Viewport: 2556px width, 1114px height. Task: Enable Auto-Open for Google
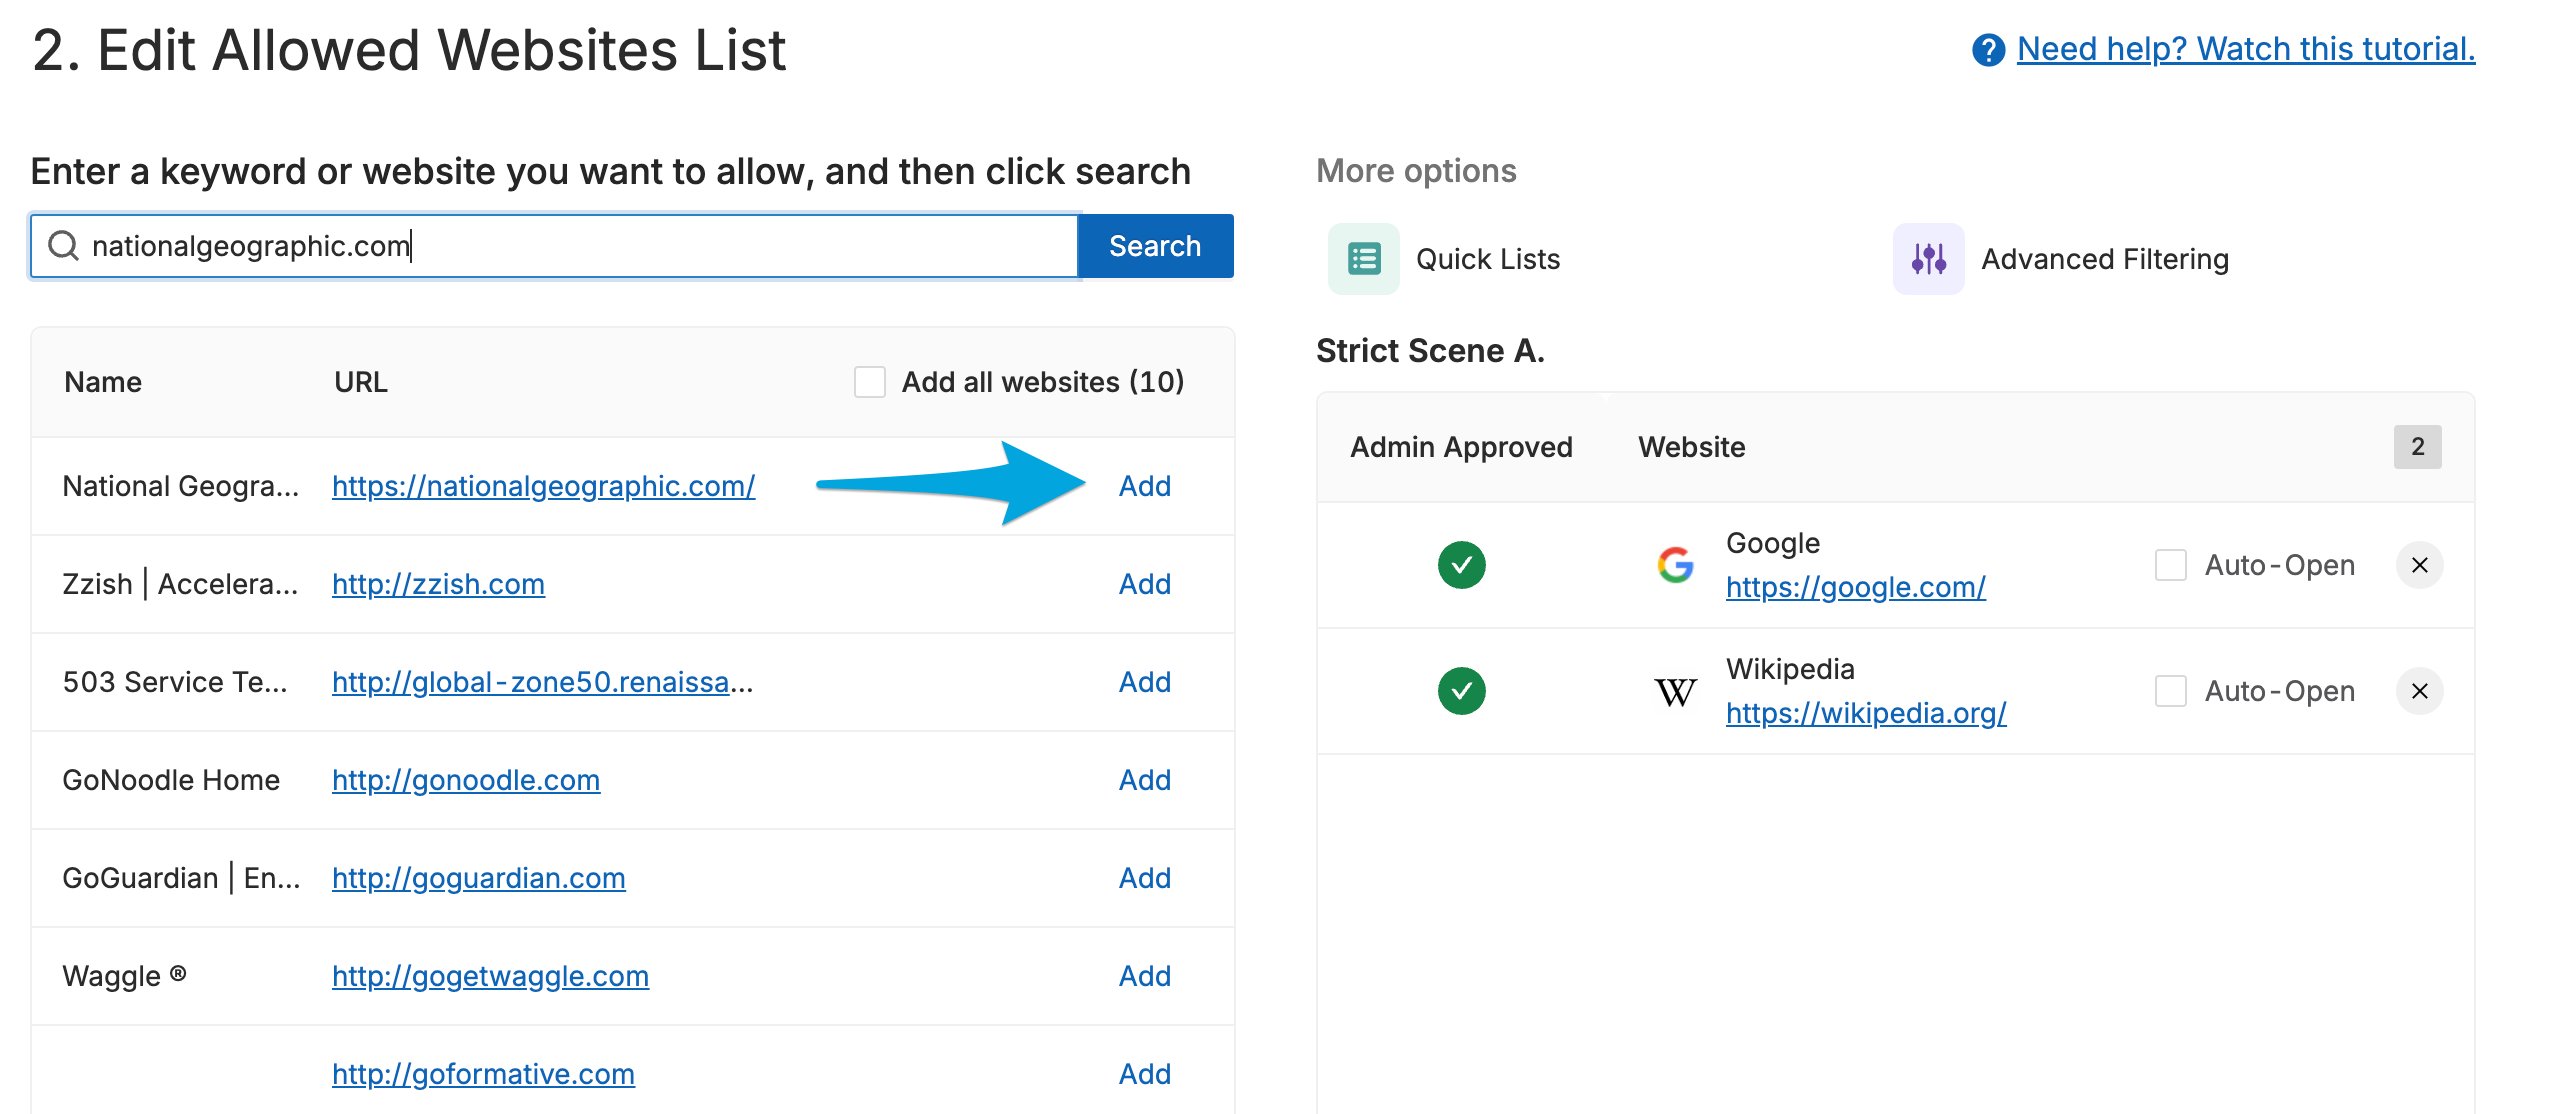click(2170, 565)
